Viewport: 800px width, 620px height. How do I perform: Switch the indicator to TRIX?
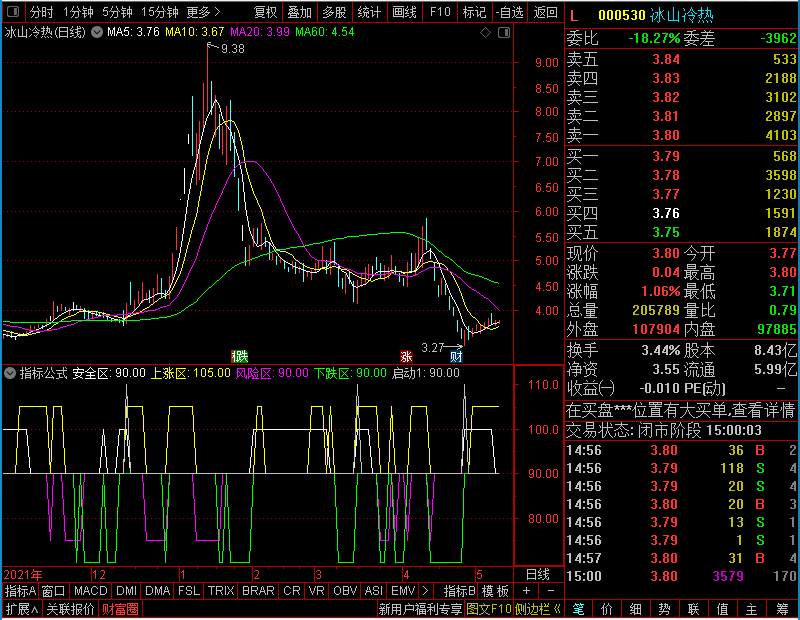pyautogui.click(x=221, y=591)
